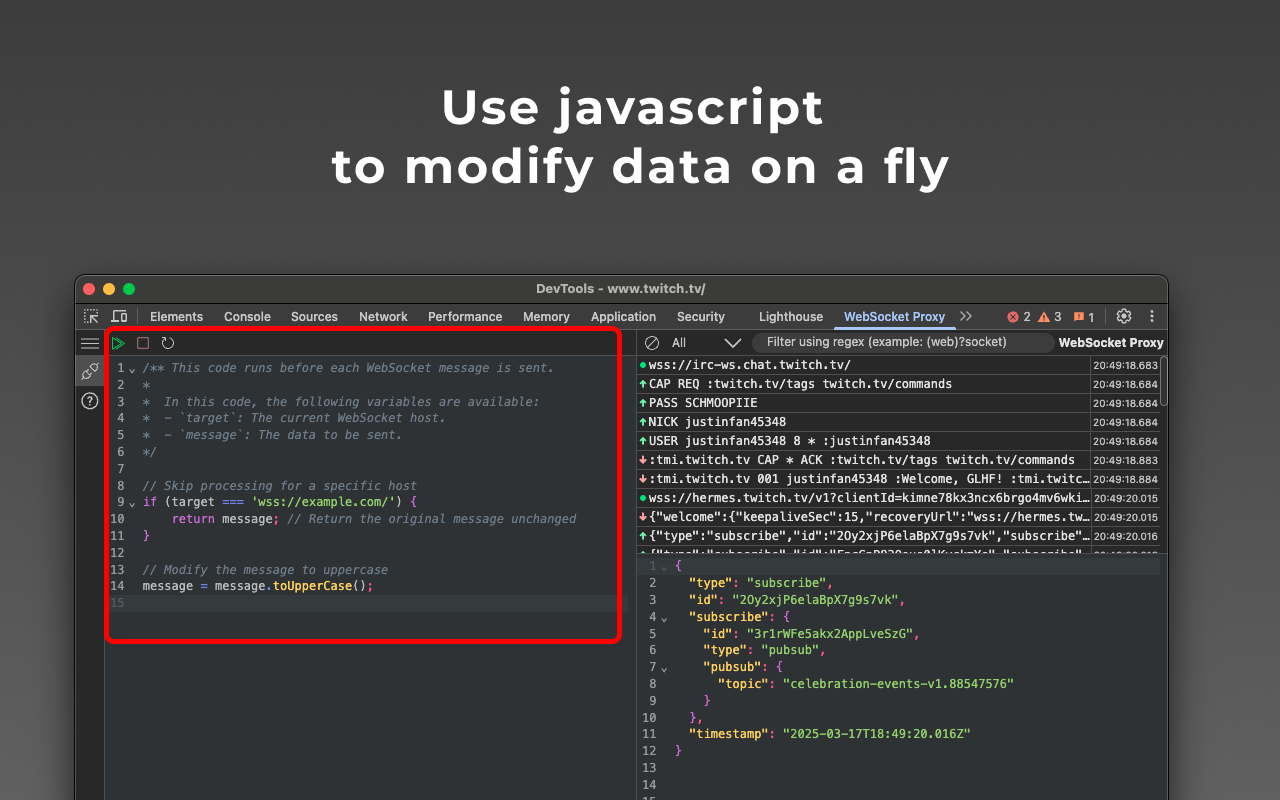Click the "timestamp" JSON line
The width and height of the screenshot is (1280, 800).
(x=829, y=734)
